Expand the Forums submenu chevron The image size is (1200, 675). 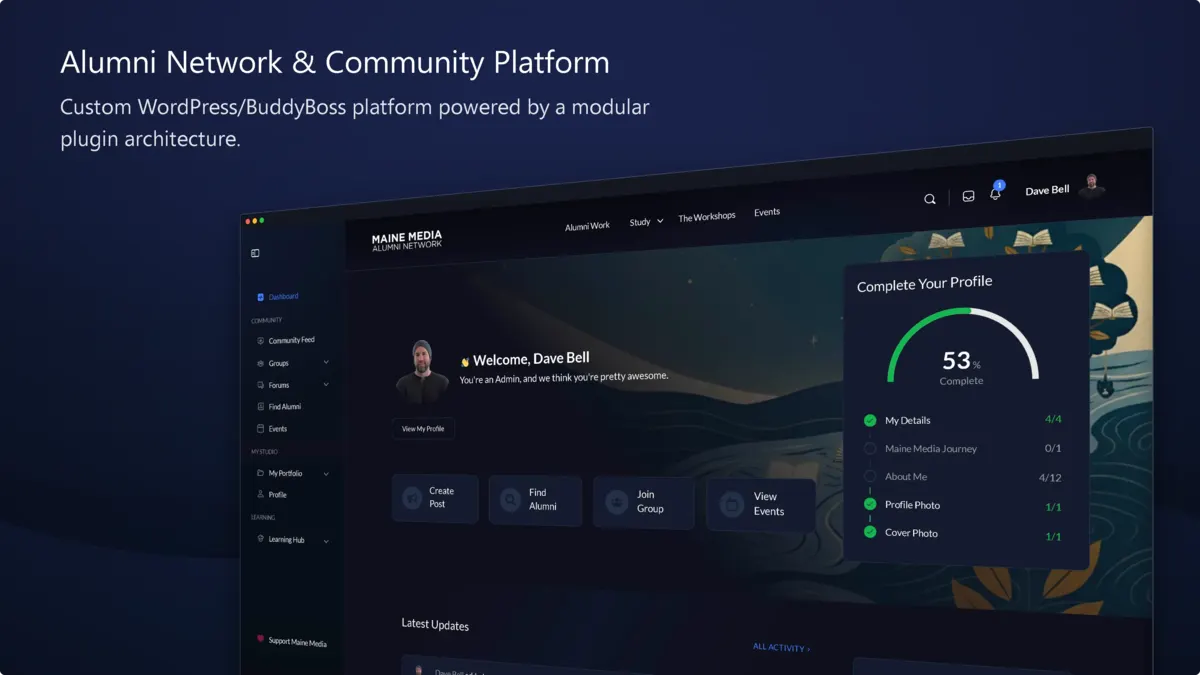pyautogui.click(x=326, y=384)
